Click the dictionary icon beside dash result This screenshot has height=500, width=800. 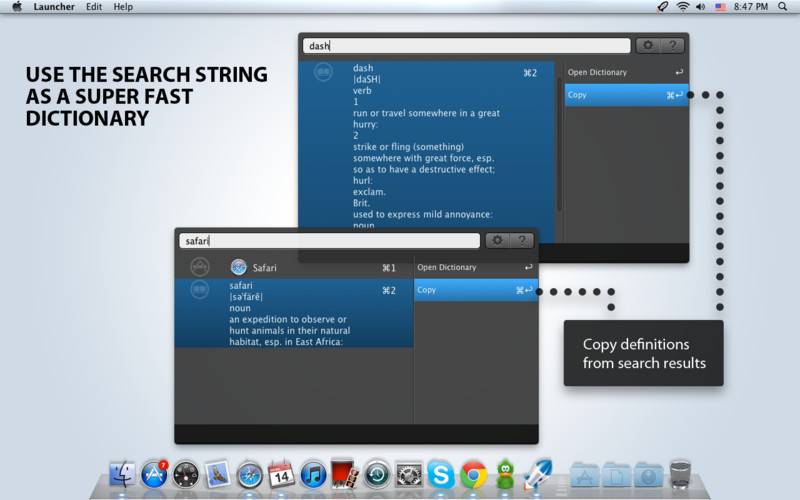tap(323, 72)
